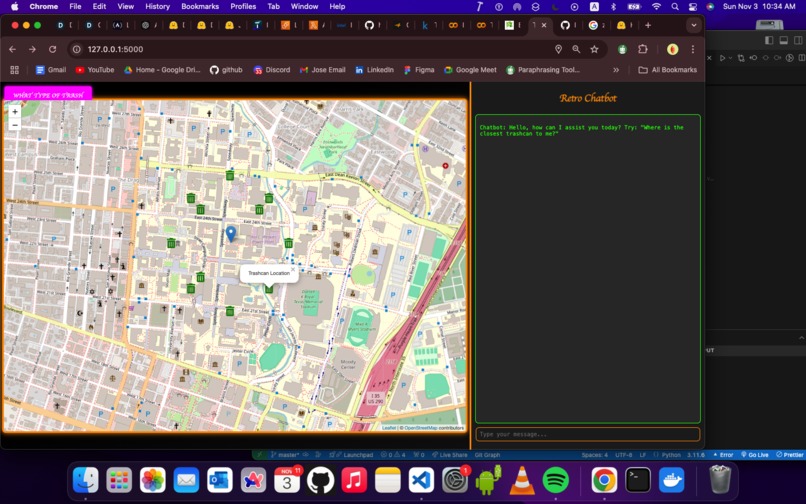Zoom out on the map
The height and width of the screenshot is (504, 806).
(x=15, y=124)
